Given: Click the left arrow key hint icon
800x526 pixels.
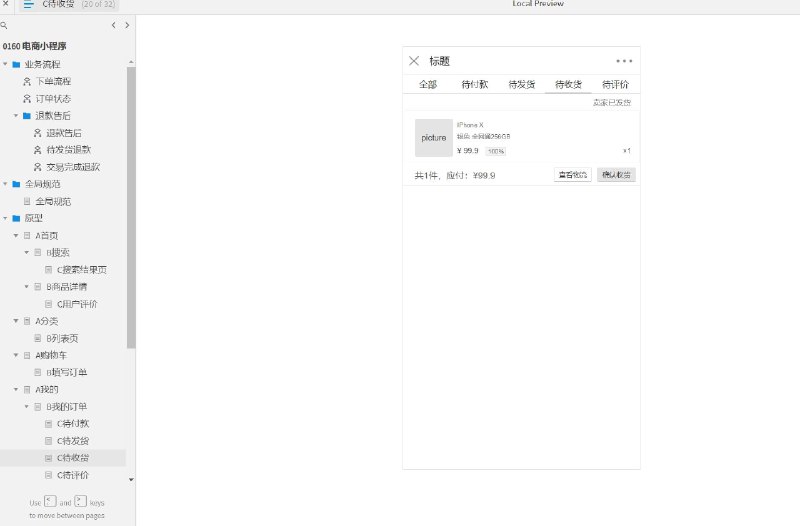Looking at the screenshot, I should 50,502.
